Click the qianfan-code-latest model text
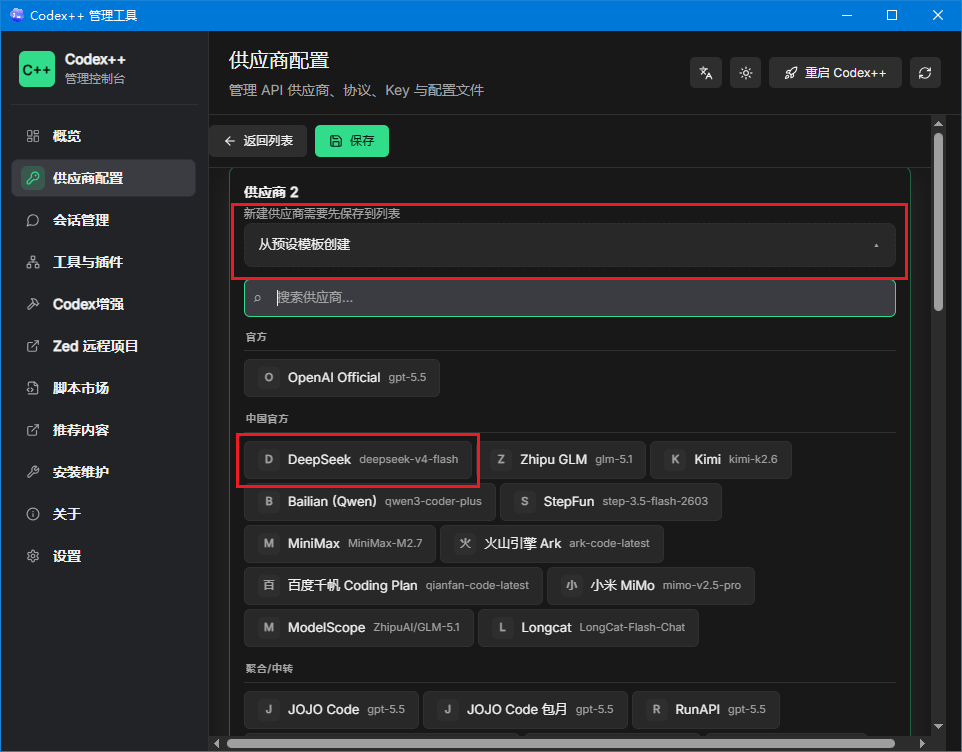962x752 pixels. click(477, 586)
